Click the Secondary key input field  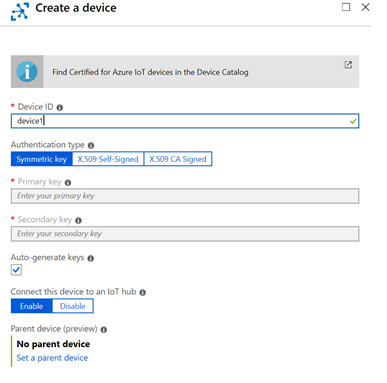[x=185, y=234]
